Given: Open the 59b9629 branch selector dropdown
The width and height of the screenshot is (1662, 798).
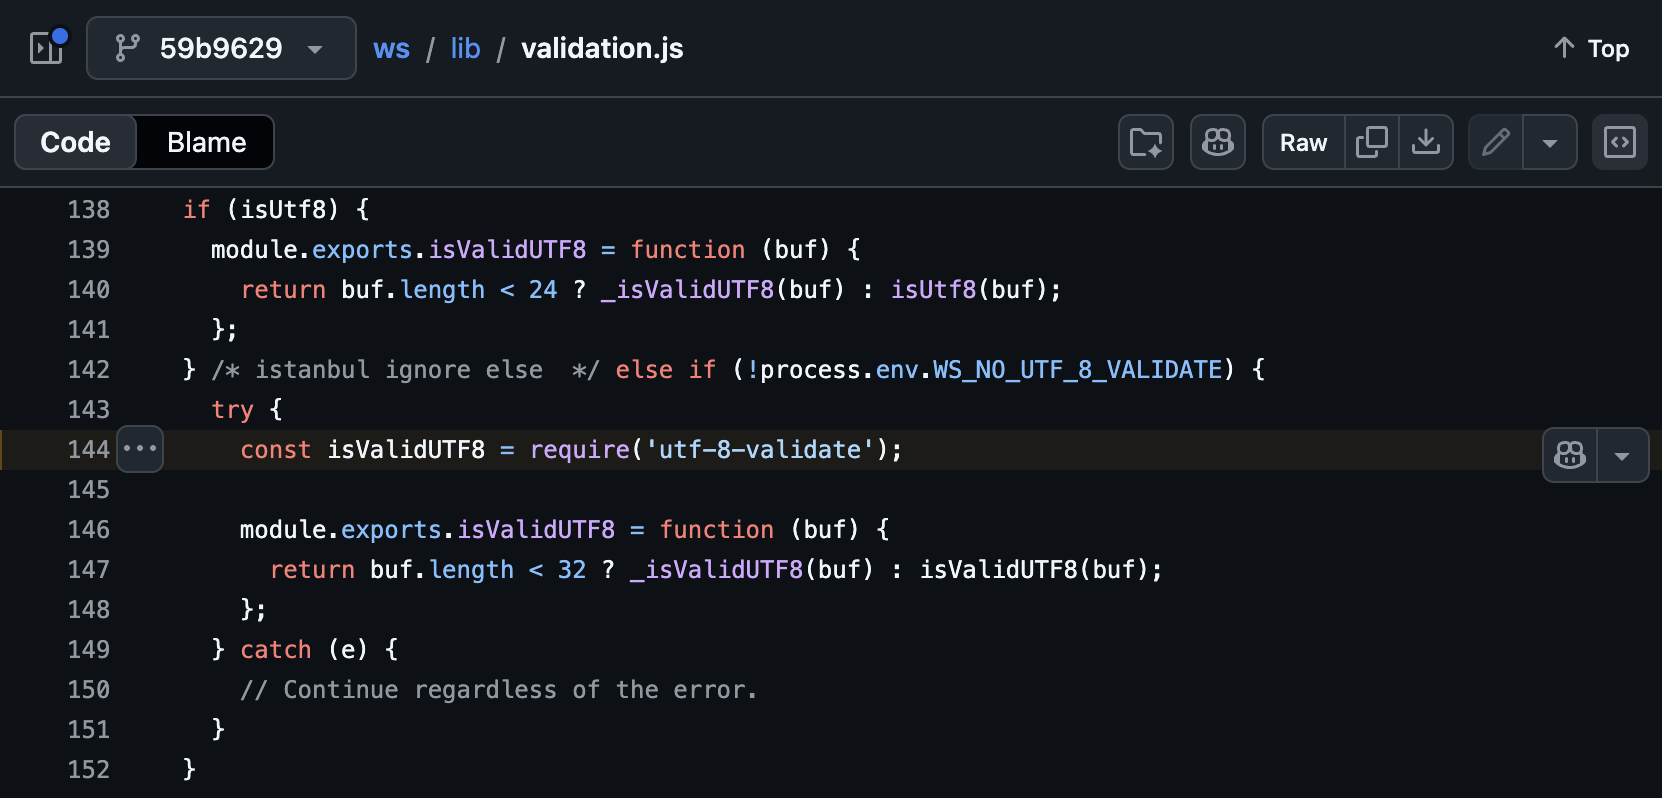Looking at the screenshot, I should point(221,48).
